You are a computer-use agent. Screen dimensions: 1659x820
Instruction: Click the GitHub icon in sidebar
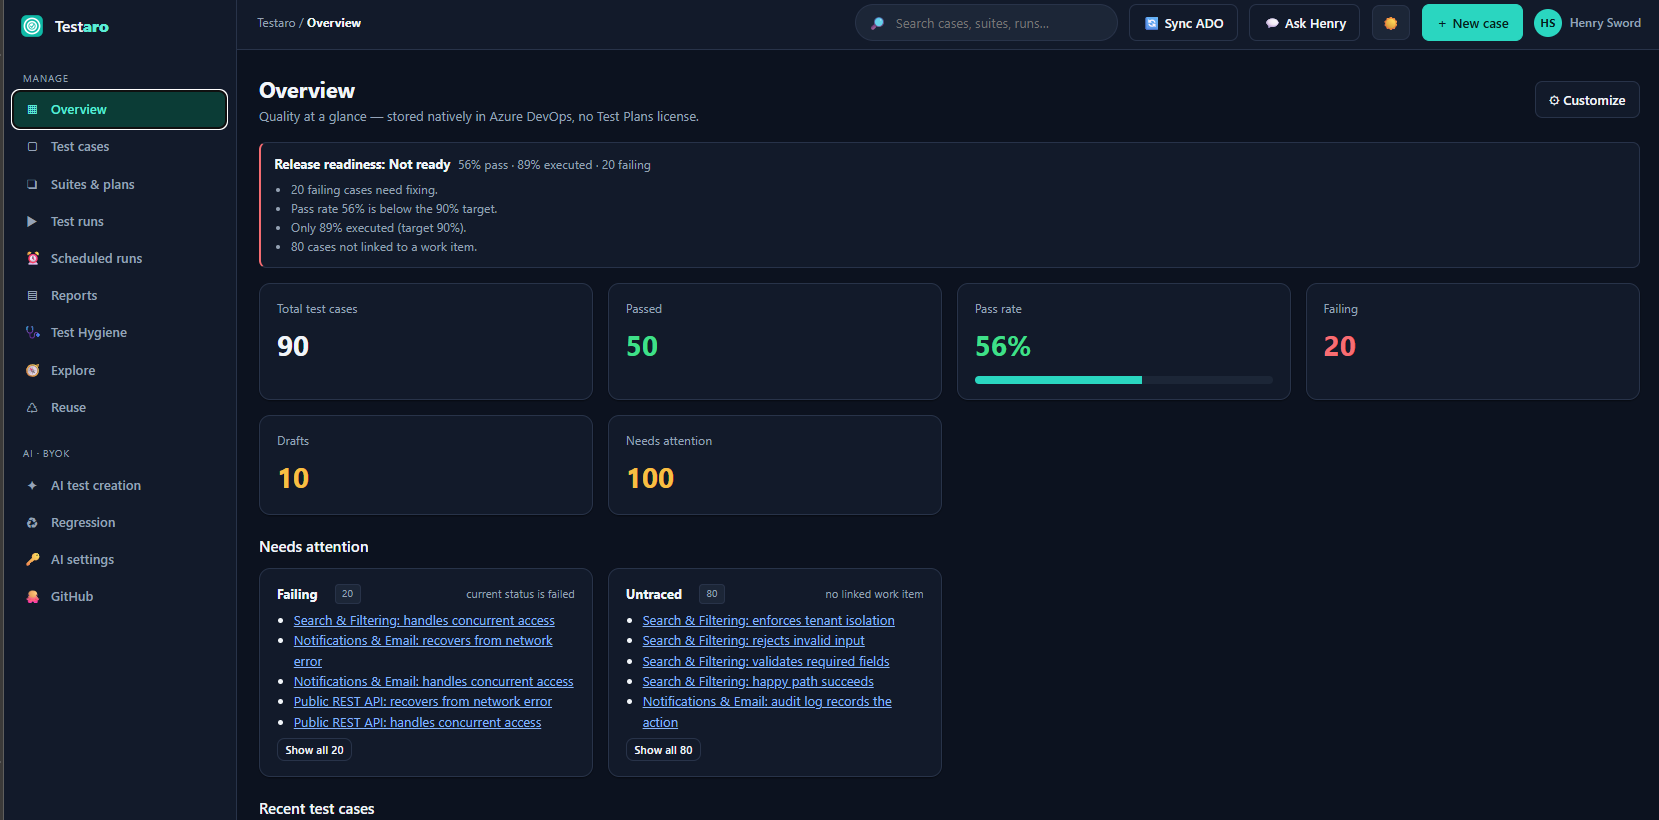pos(32,597)
